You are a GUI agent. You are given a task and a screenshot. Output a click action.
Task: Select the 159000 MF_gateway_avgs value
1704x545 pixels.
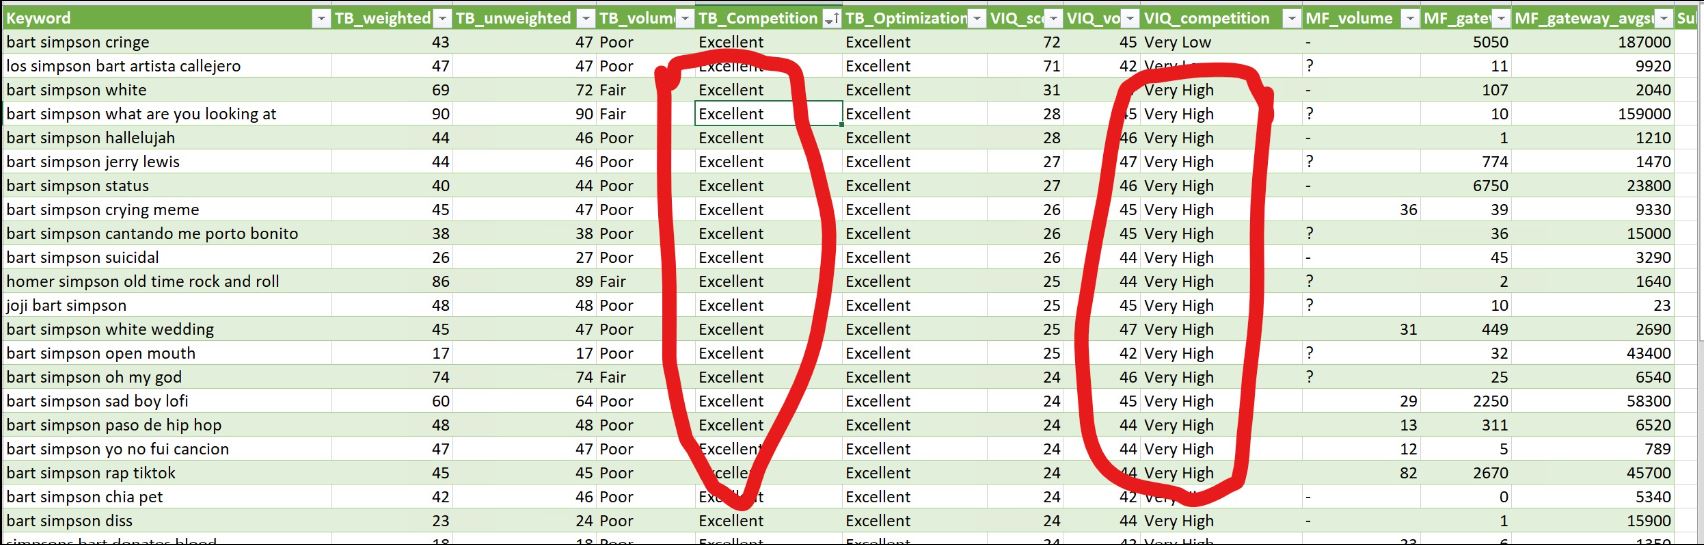click(x=1592, y=114)
